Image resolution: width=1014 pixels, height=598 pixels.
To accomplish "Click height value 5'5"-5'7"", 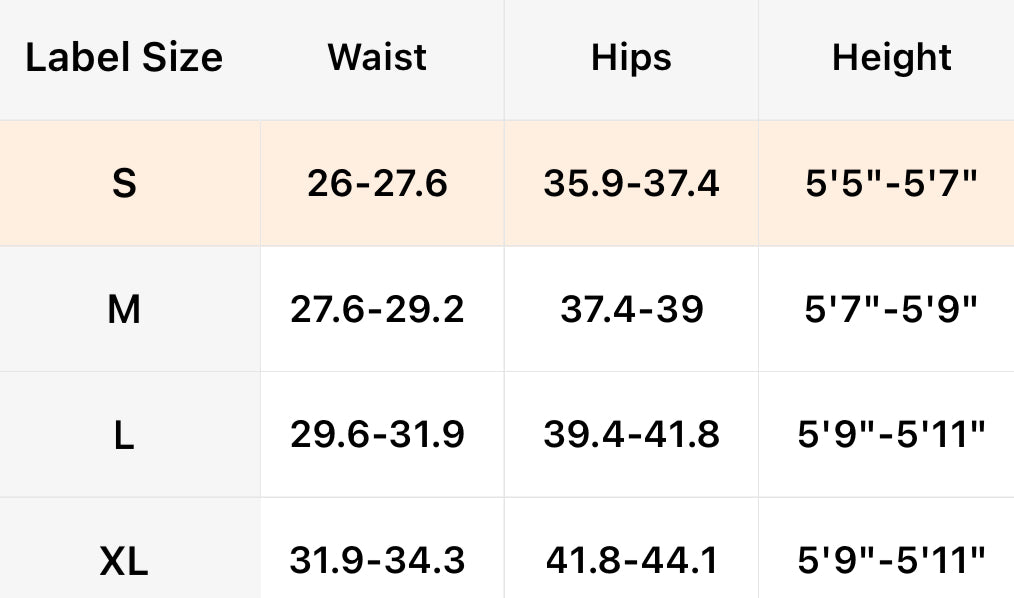I will tap(892, 184).
